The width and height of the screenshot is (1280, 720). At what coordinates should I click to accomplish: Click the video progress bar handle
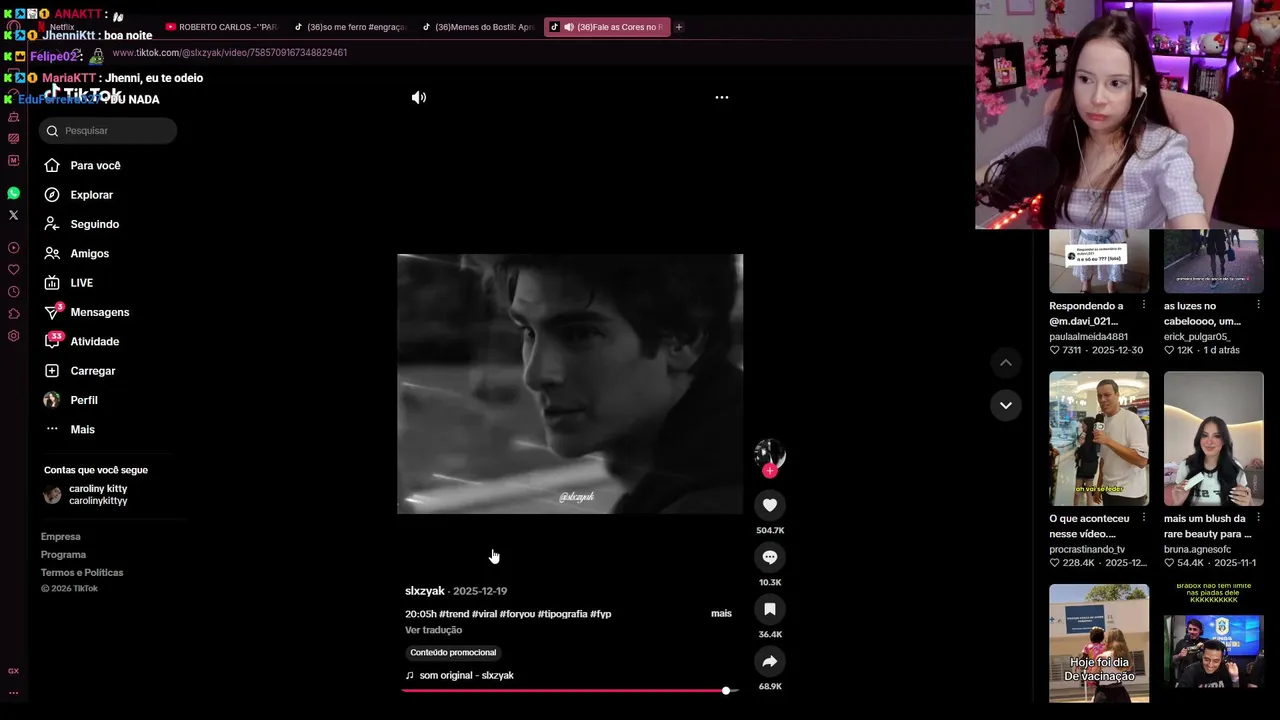click(726, 690)
